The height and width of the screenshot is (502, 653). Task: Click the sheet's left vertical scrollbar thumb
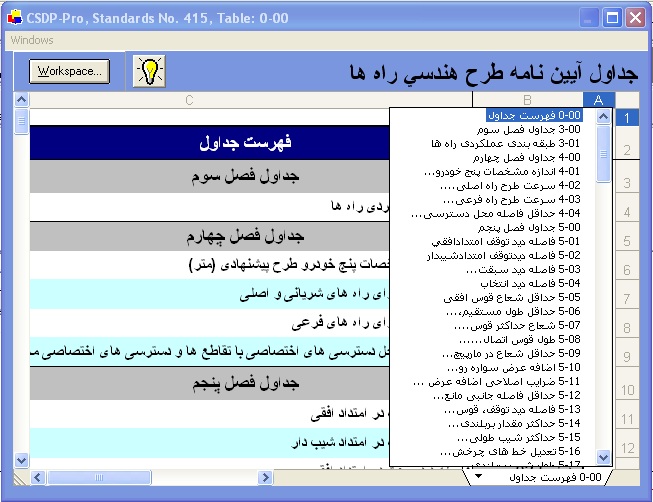pos(22,121)
